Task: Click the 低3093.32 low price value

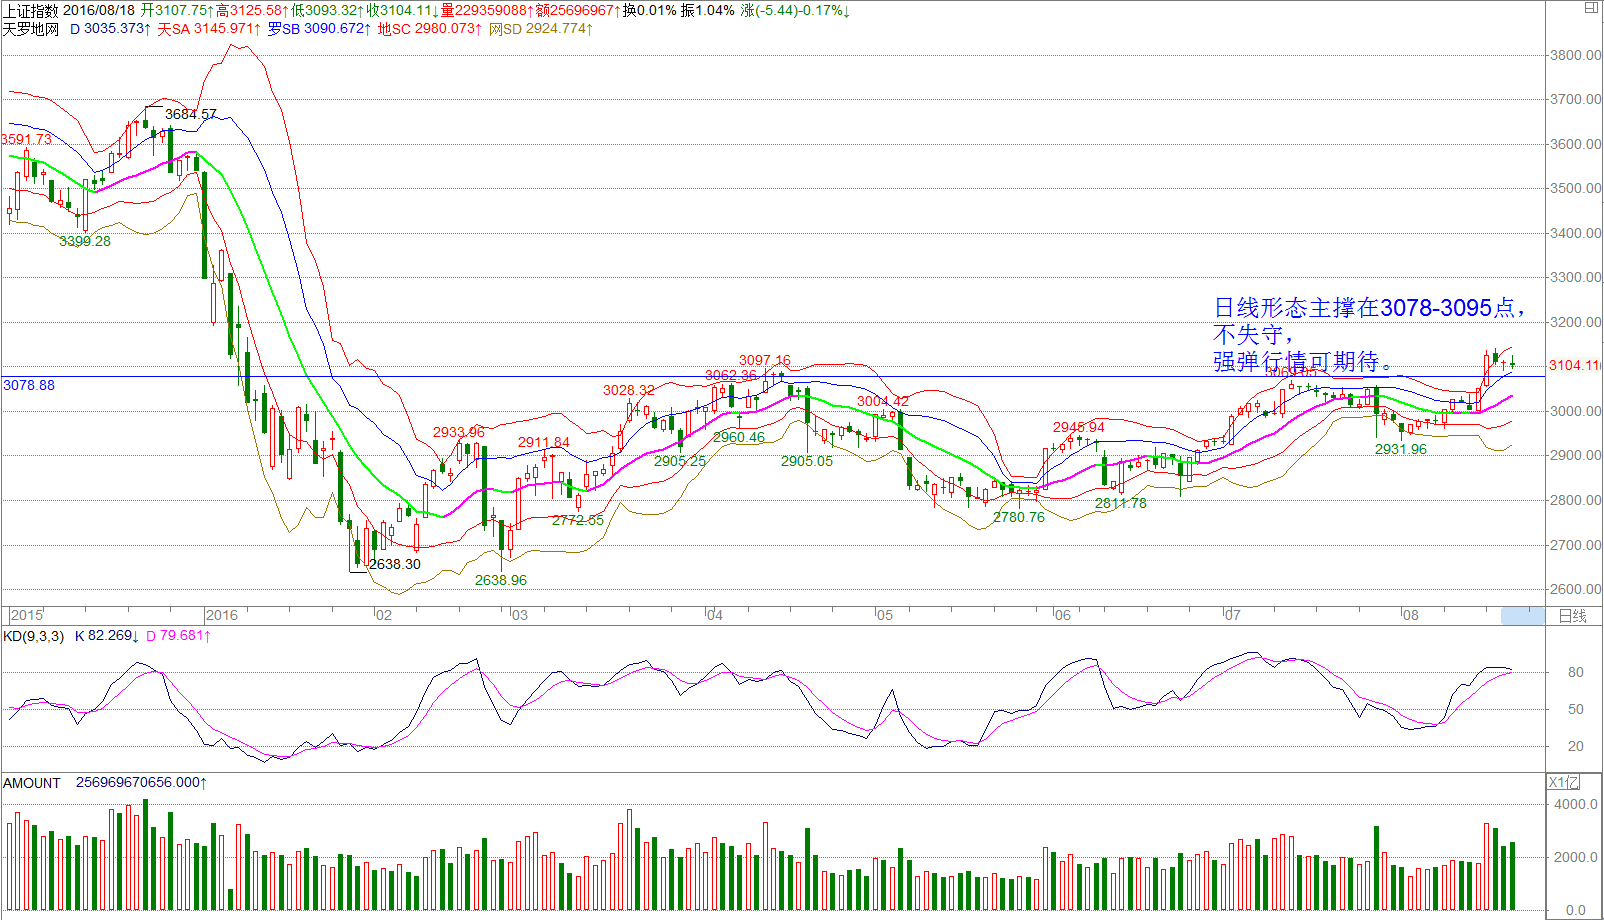Action: click(327, 10)
